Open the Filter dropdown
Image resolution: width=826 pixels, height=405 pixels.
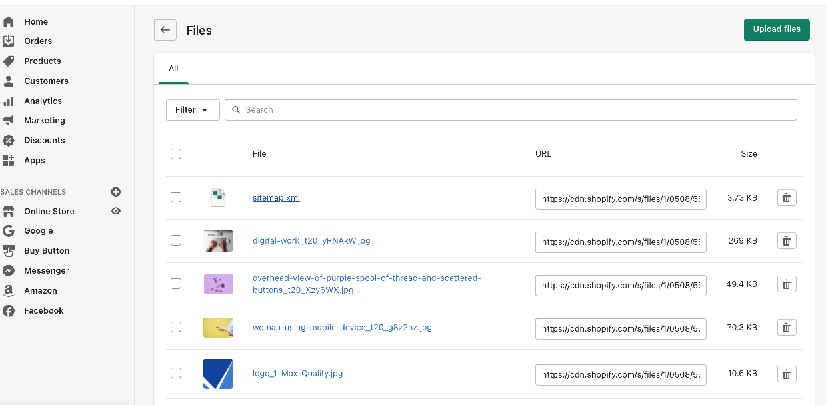192,110
